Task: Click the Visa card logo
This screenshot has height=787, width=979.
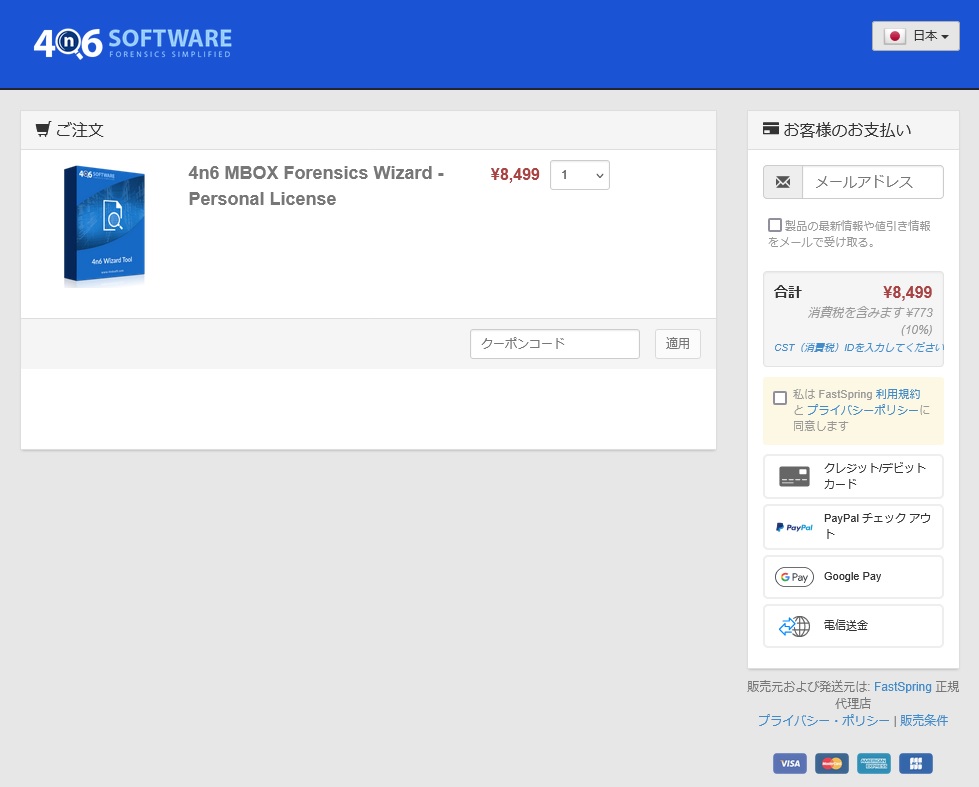Action: [x=789, y=763]
